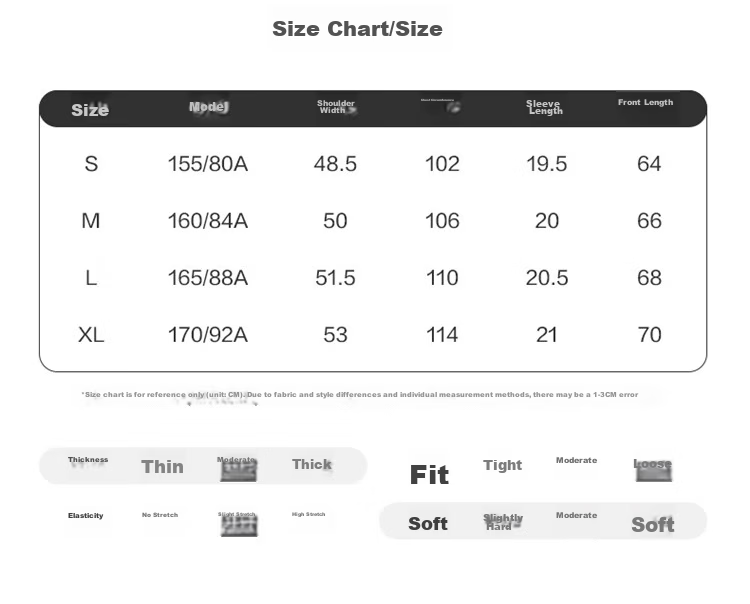
Task: Click the Sleeve Length column header
Action: [x=544, y=107]
